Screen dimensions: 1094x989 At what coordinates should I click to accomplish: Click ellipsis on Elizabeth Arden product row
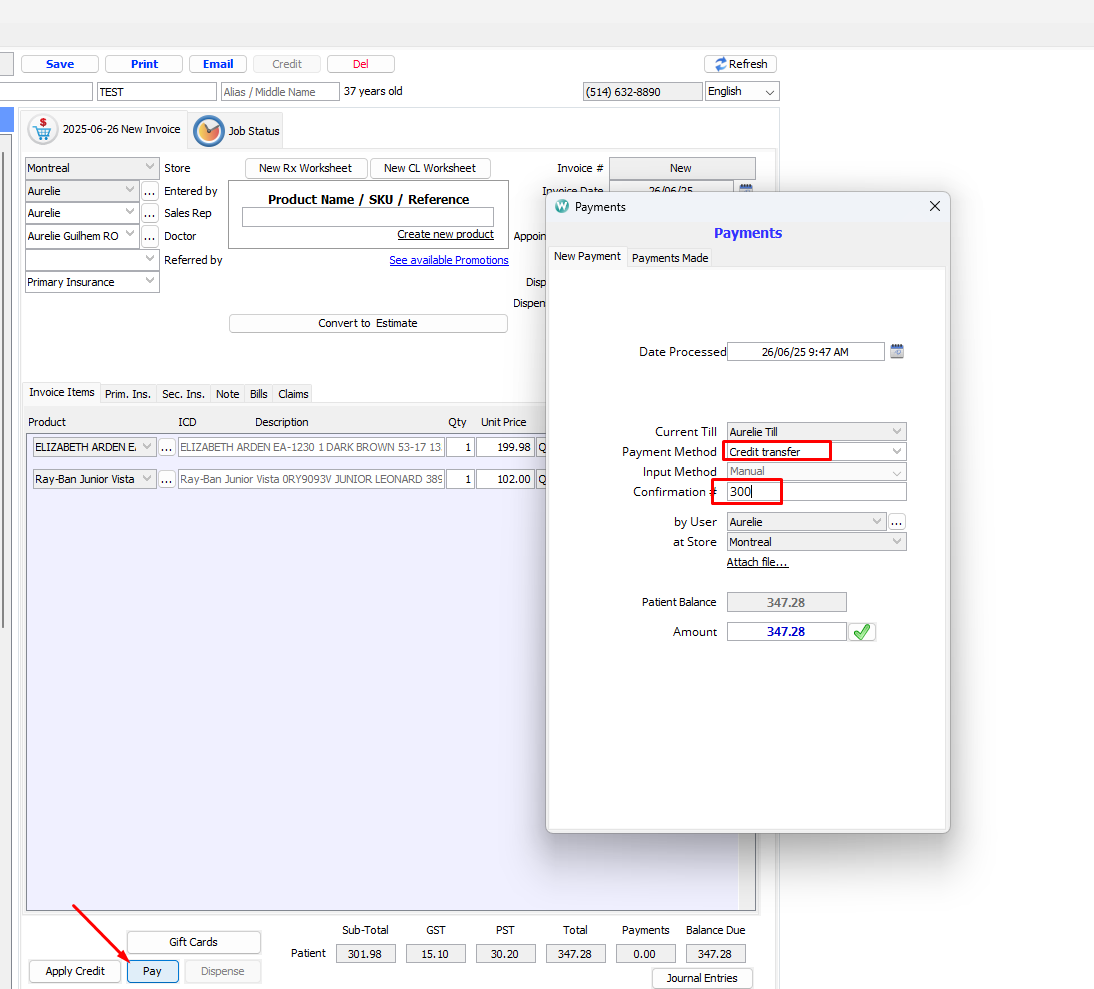(166, 447)
